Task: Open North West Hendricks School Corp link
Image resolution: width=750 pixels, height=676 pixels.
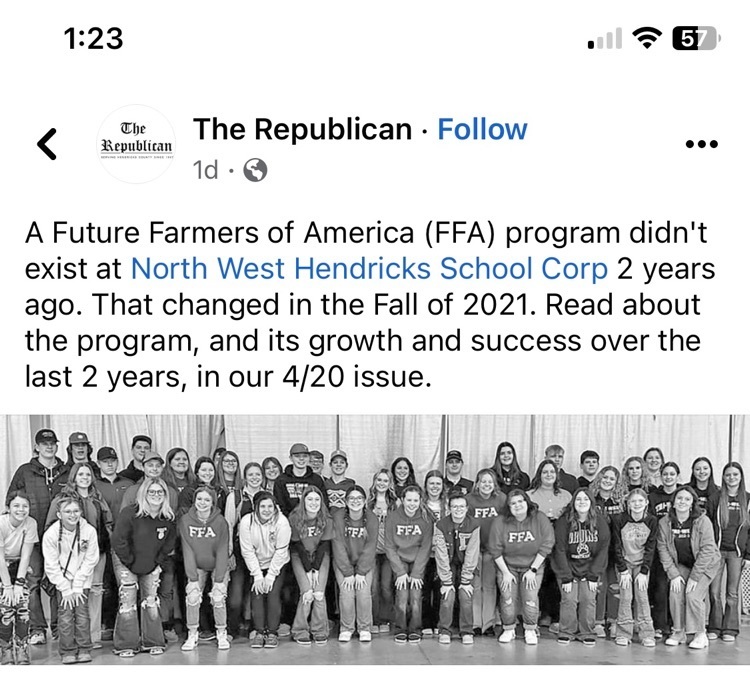Action: click(x=369, y=269)
